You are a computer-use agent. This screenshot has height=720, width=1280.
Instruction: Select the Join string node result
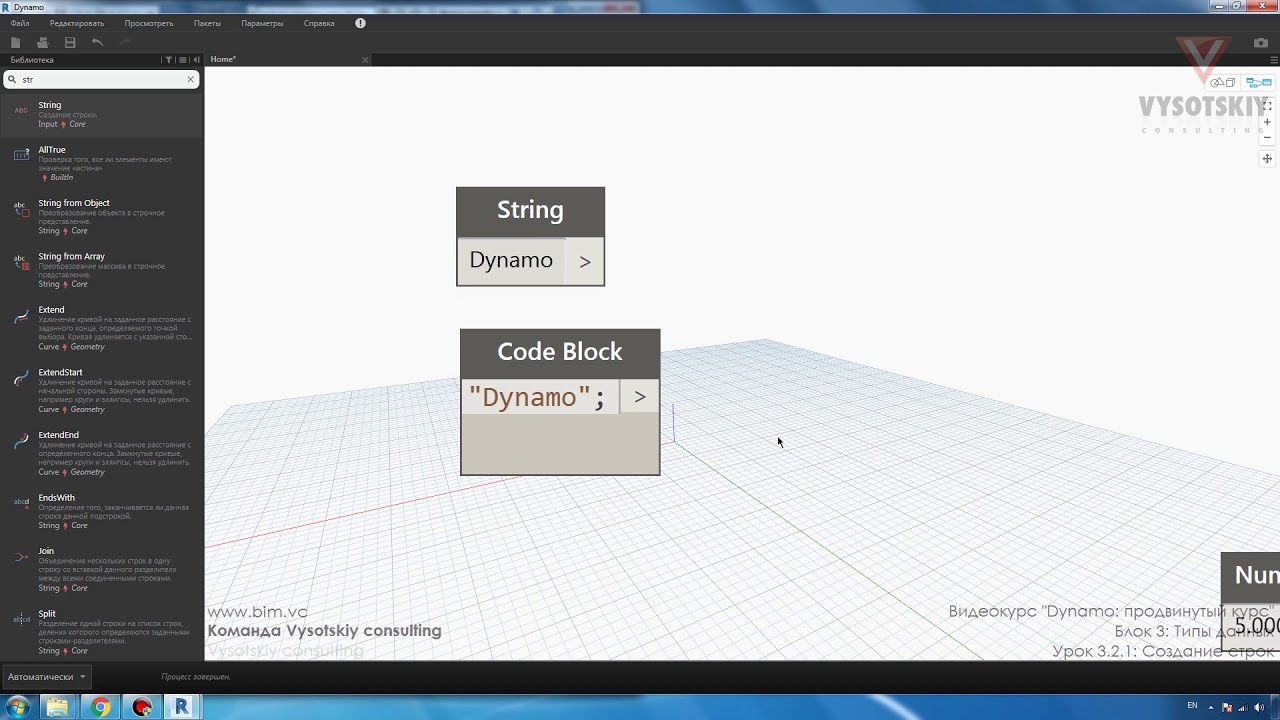pos(102,569)
